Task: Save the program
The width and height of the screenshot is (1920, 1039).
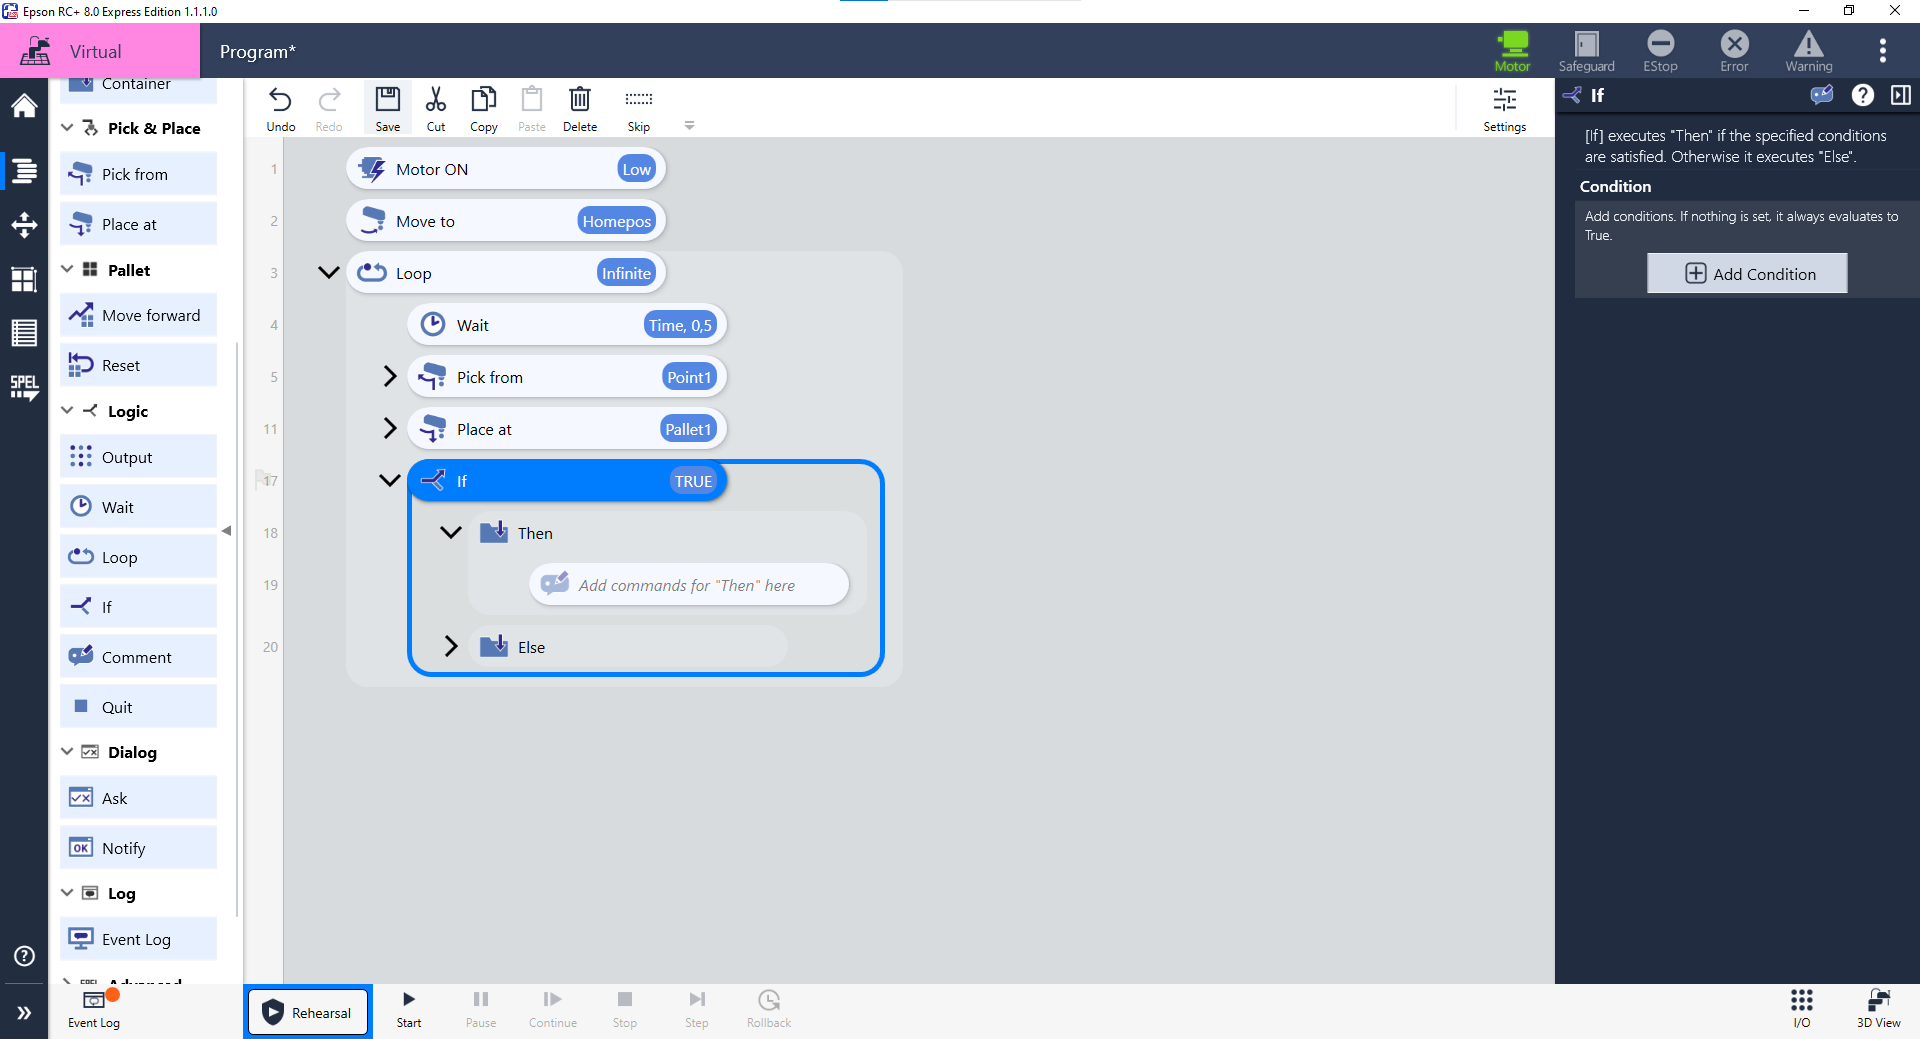Action: 388,109
